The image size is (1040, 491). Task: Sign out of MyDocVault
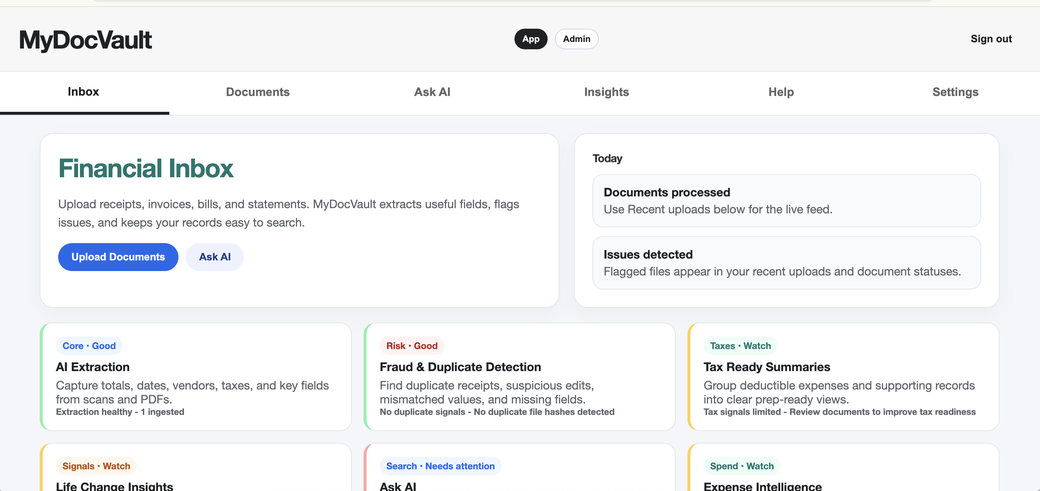click(991, 39)
